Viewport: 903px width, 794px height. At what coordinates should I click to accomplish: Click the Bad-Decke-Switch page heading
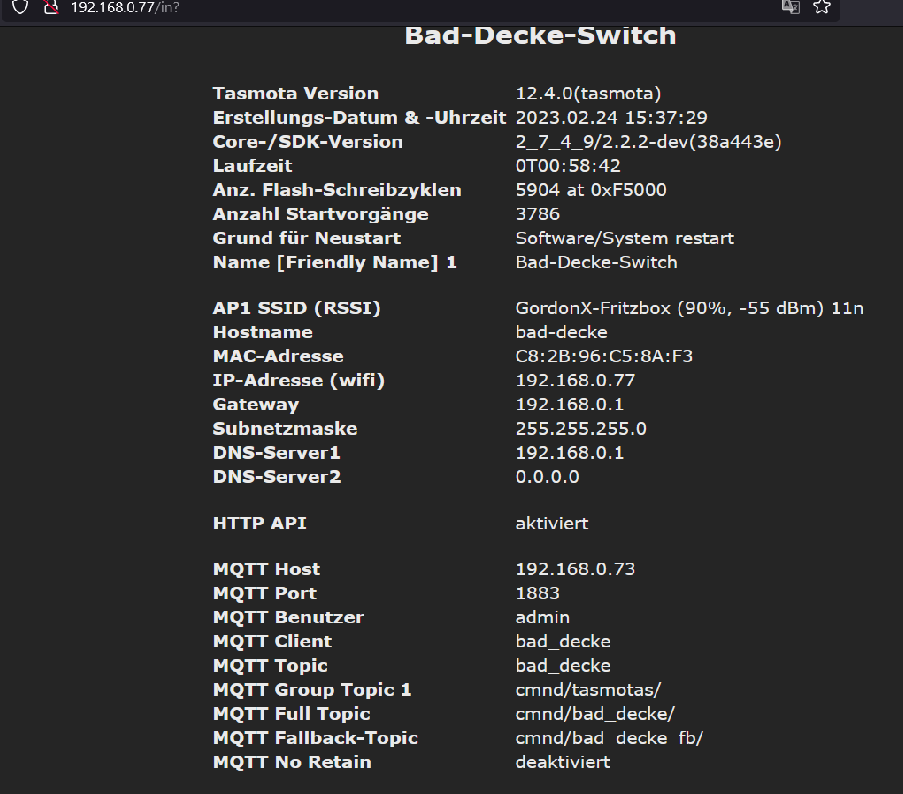[x=540, y=36]
